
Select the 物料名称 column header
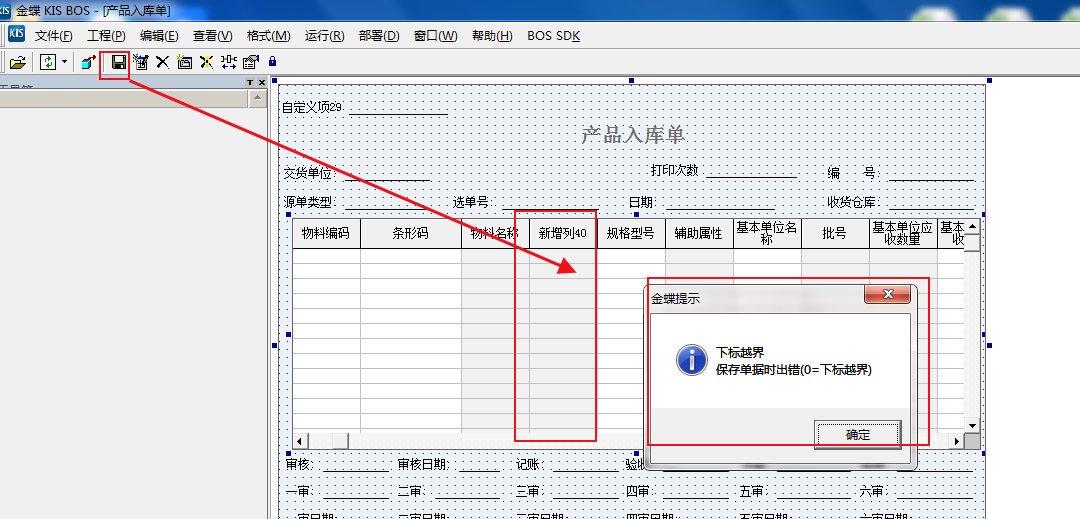(495, 233)
